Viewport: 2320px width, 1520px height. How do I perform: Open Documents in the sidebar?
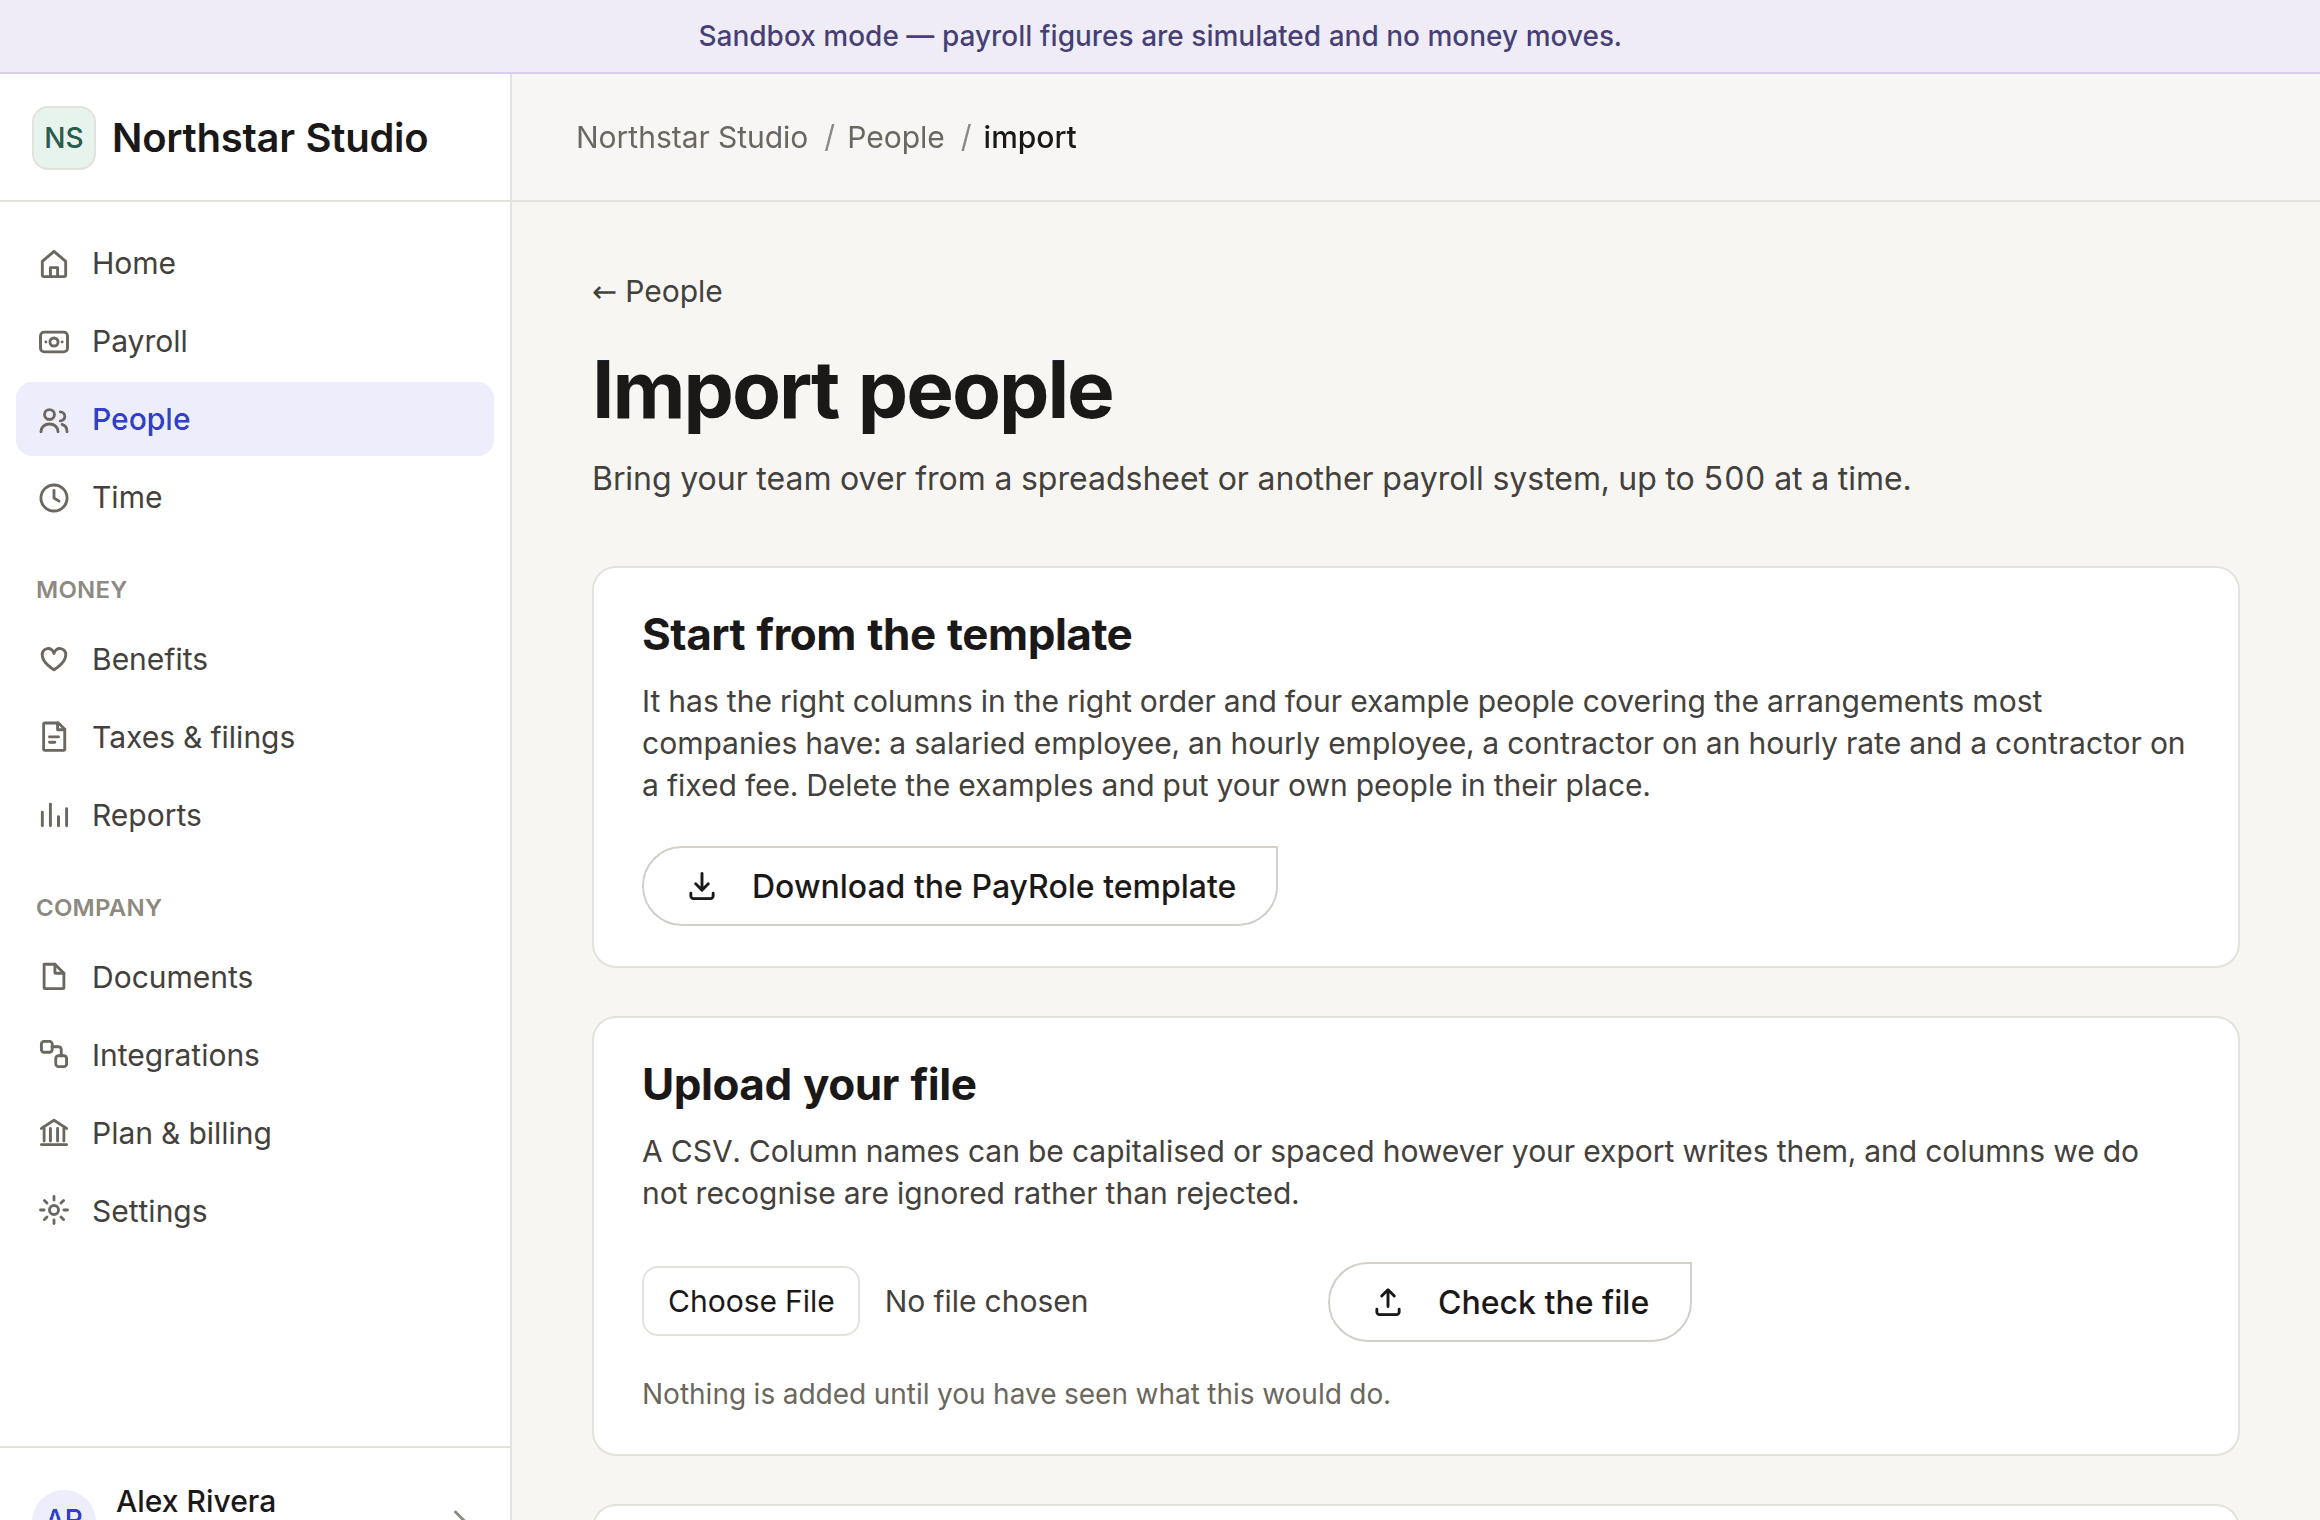255,978
